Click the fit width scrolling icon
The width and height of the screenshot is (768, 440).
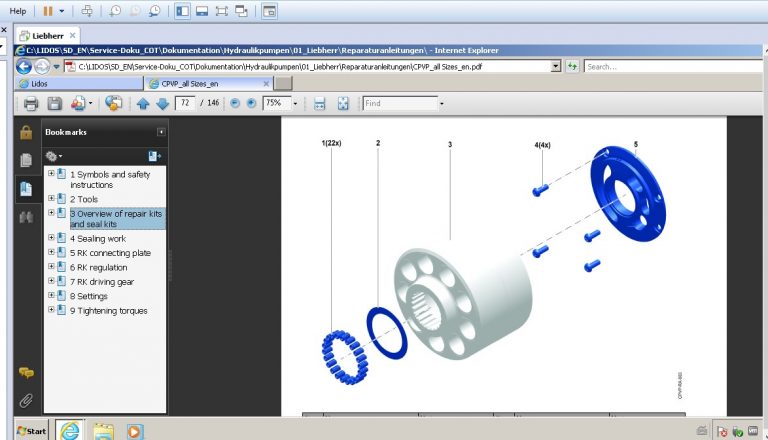(x=319, y=103)
